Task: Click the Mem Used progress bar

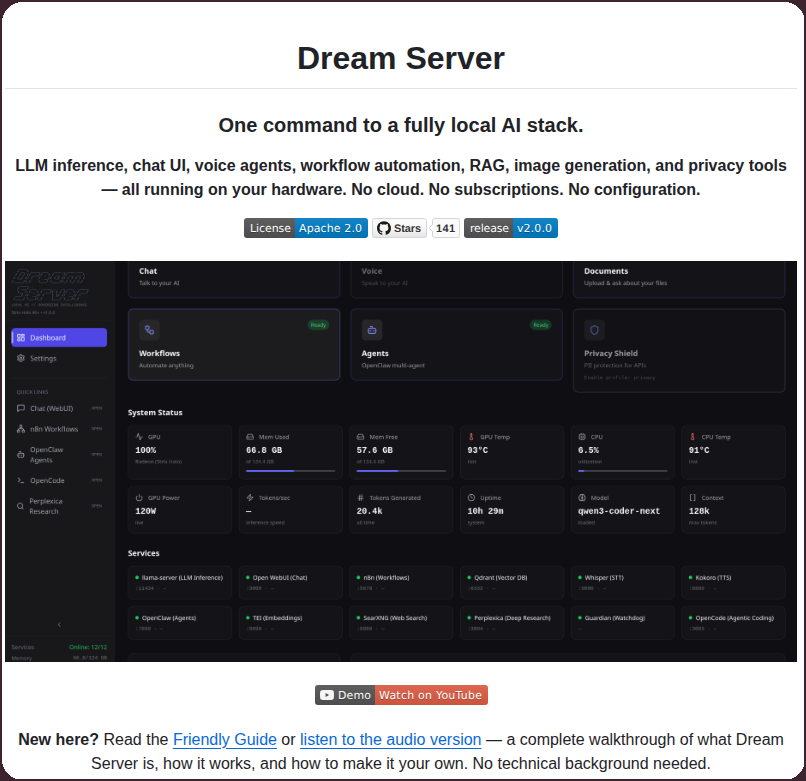Action: 290,471
